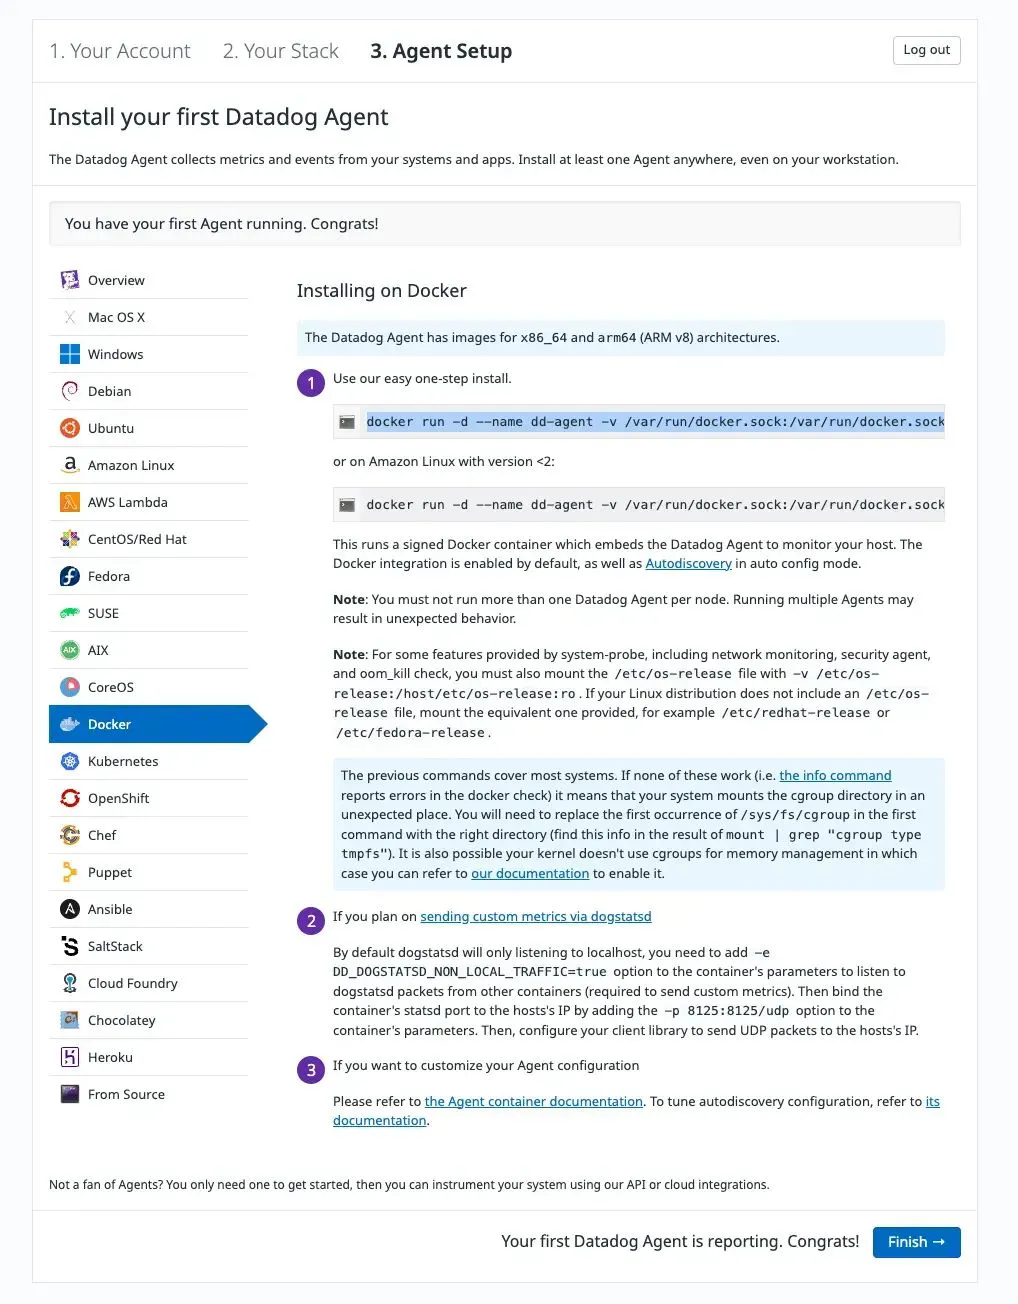
Task: Click the Ansible icon
Action: [x=70, y=910]
